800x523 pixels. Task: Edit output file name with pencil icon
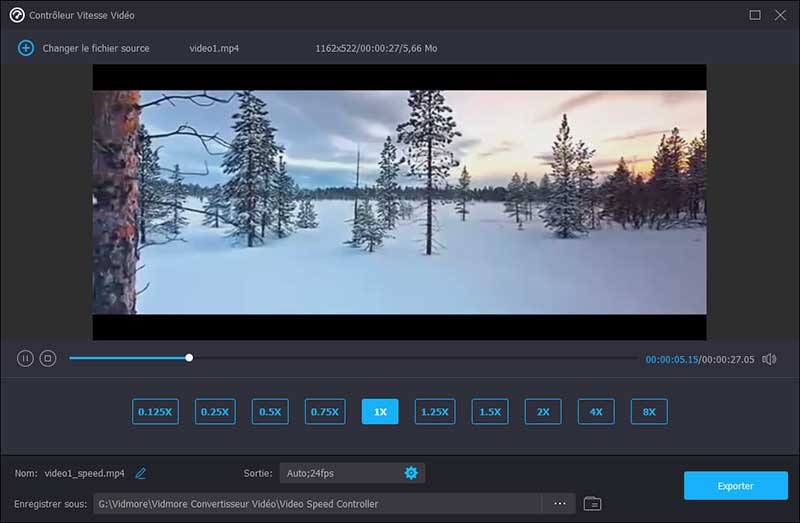(x=141, y=473)
